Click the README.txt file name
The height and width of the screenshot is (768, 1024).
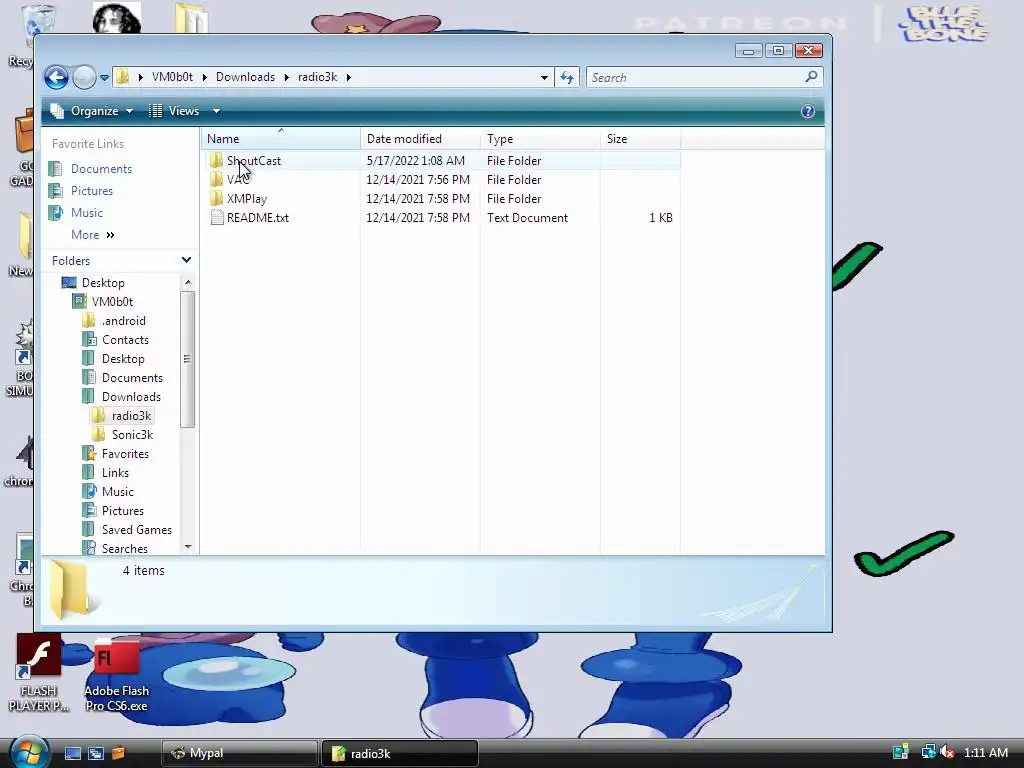point(258,217)
